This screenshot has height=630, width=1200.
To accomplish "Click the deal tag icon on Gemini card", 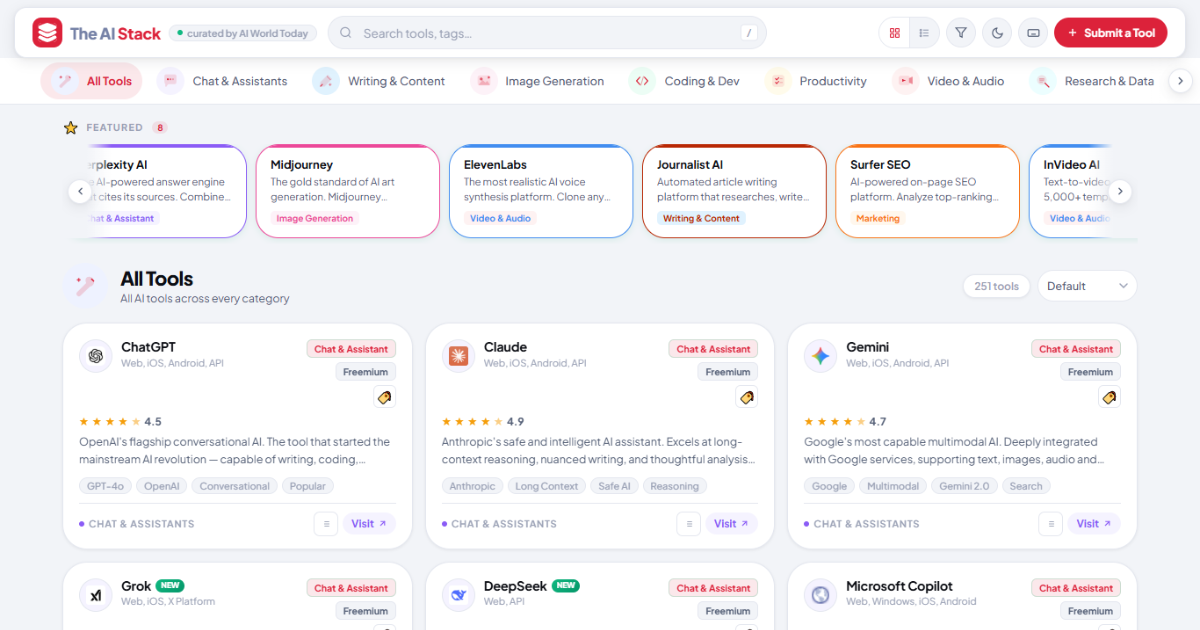I will pyautogui.click(x=1109, y=397).
